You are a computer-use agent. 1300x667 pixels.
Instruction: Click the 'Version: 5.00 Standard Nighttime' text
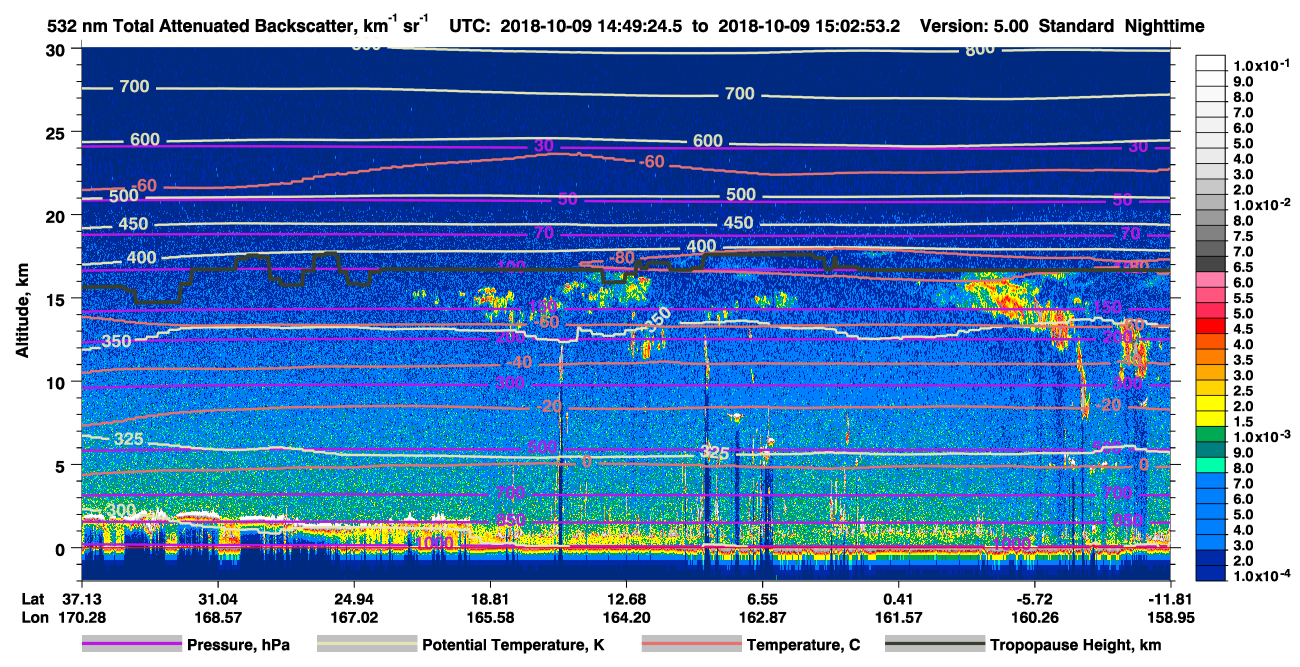click(1061, 27)
